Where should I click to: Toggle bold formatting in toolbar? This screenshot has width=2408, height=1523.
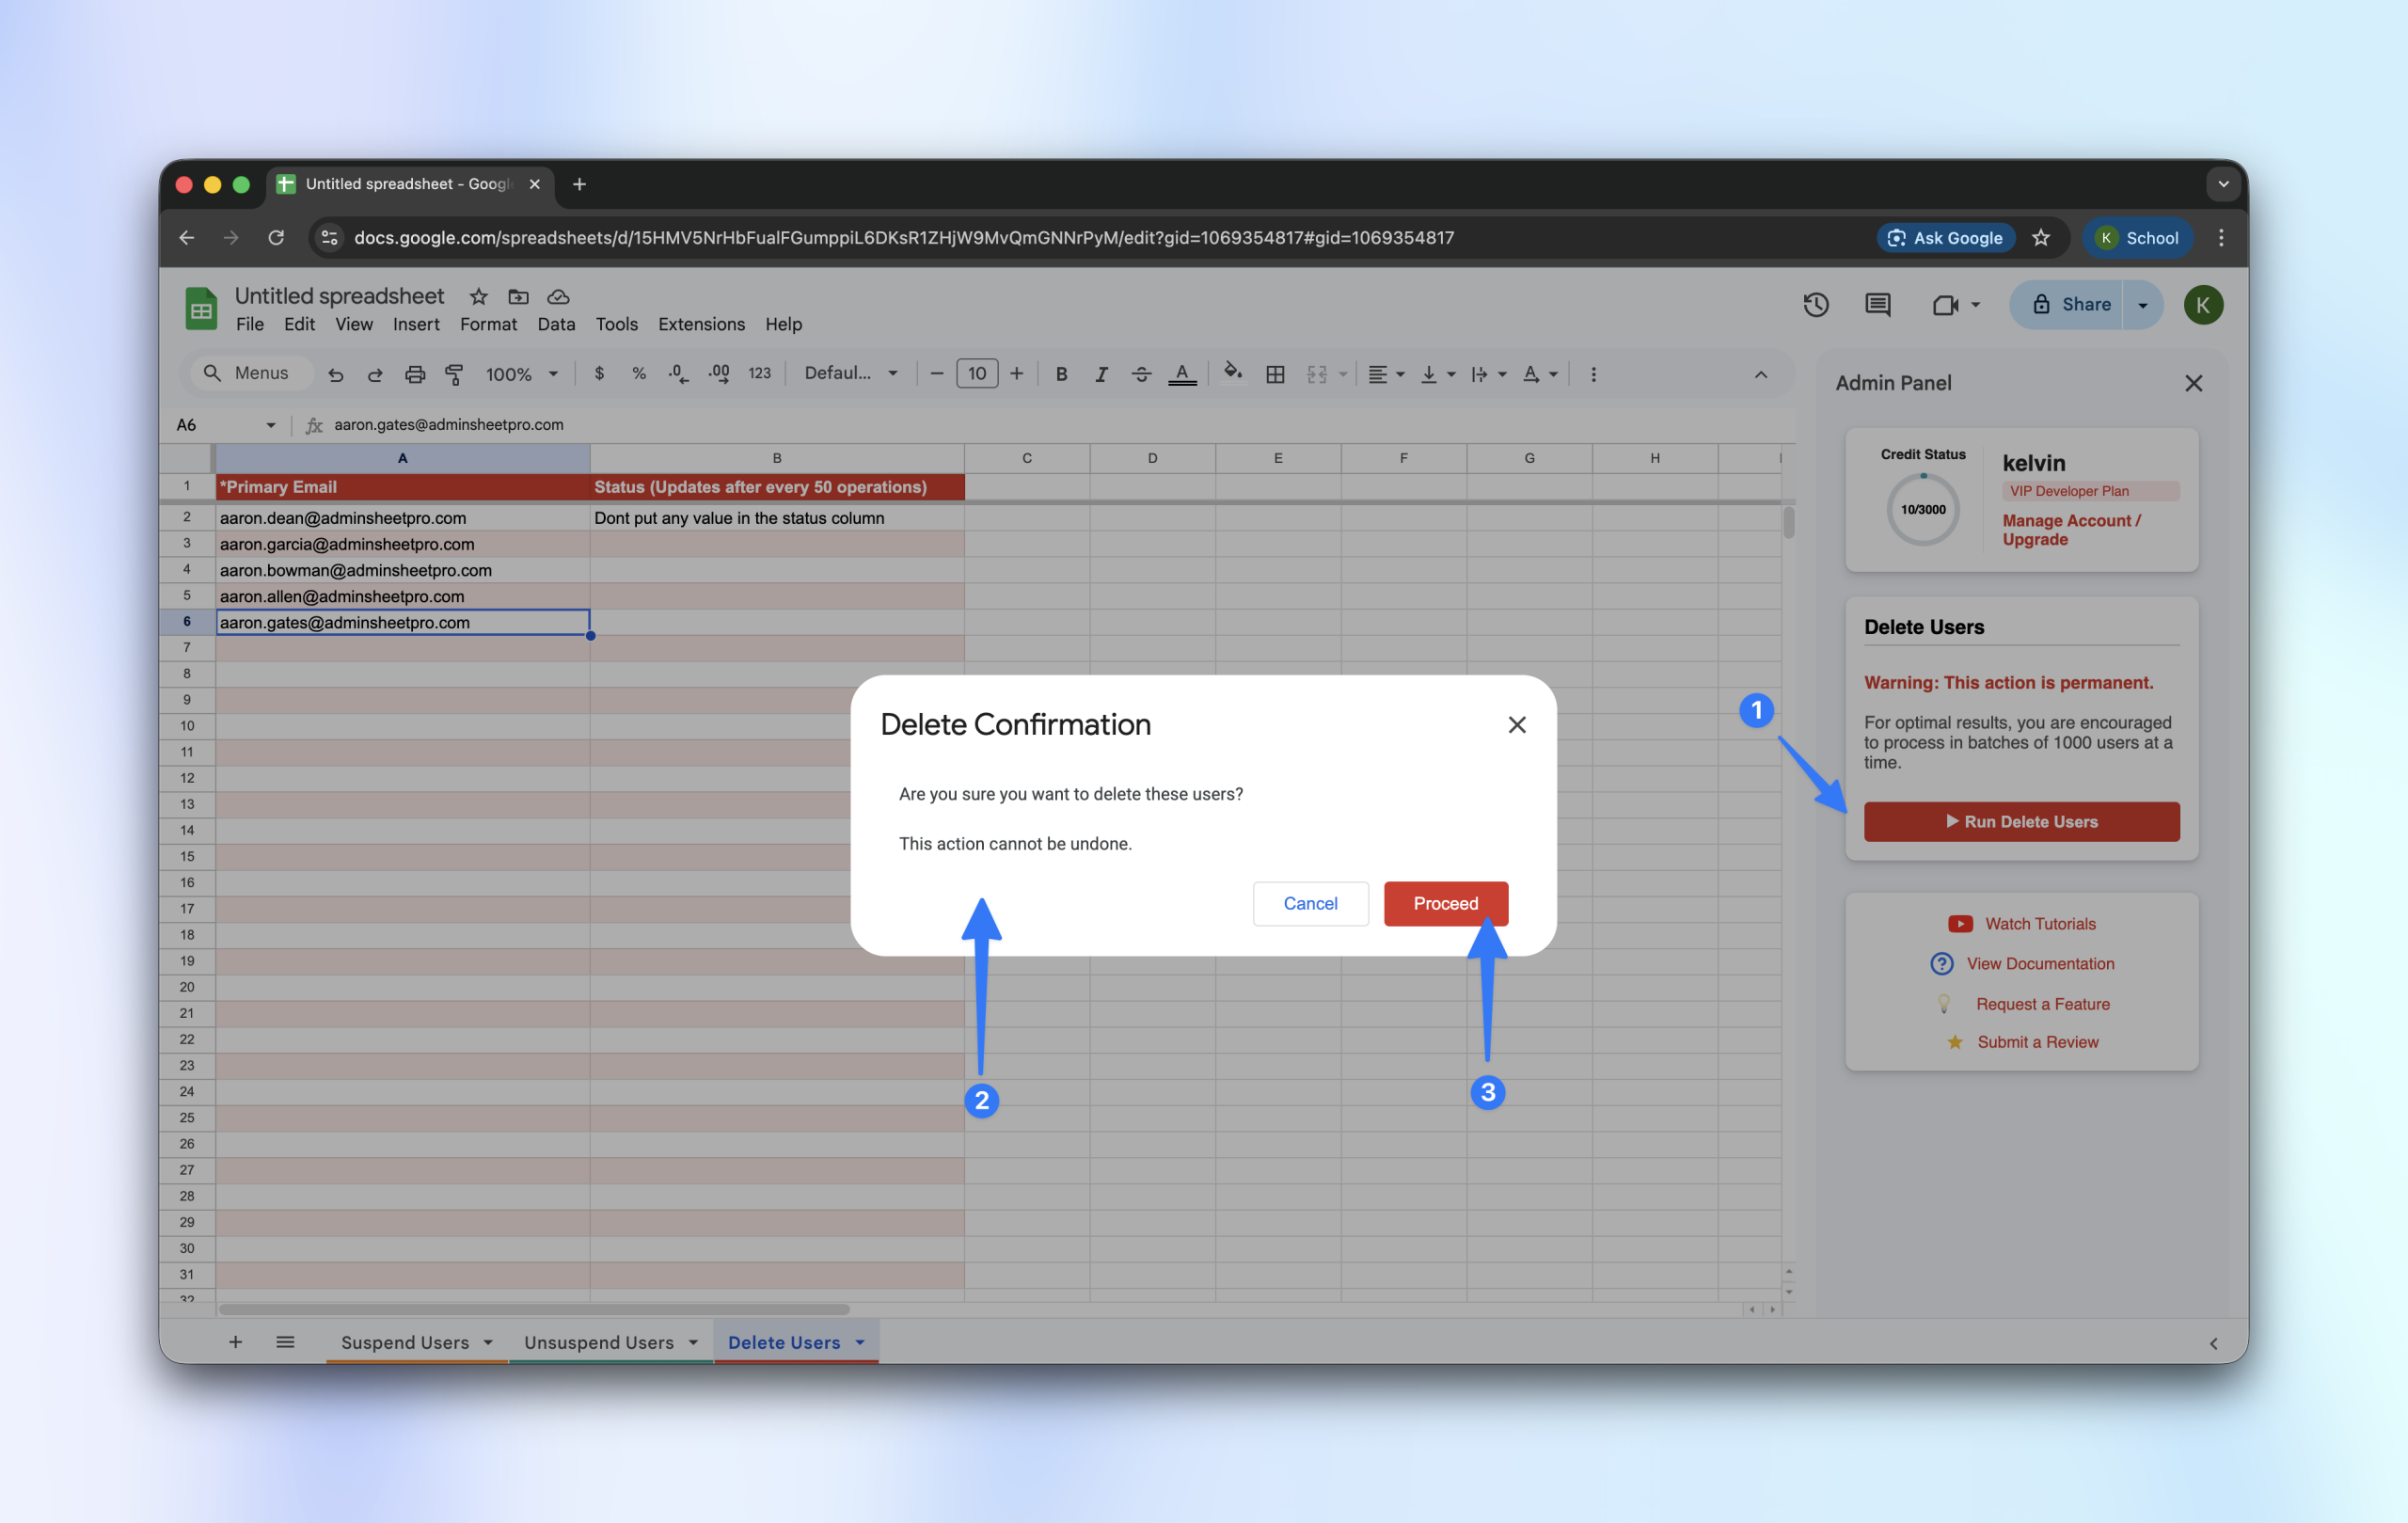pos(1061,374)
